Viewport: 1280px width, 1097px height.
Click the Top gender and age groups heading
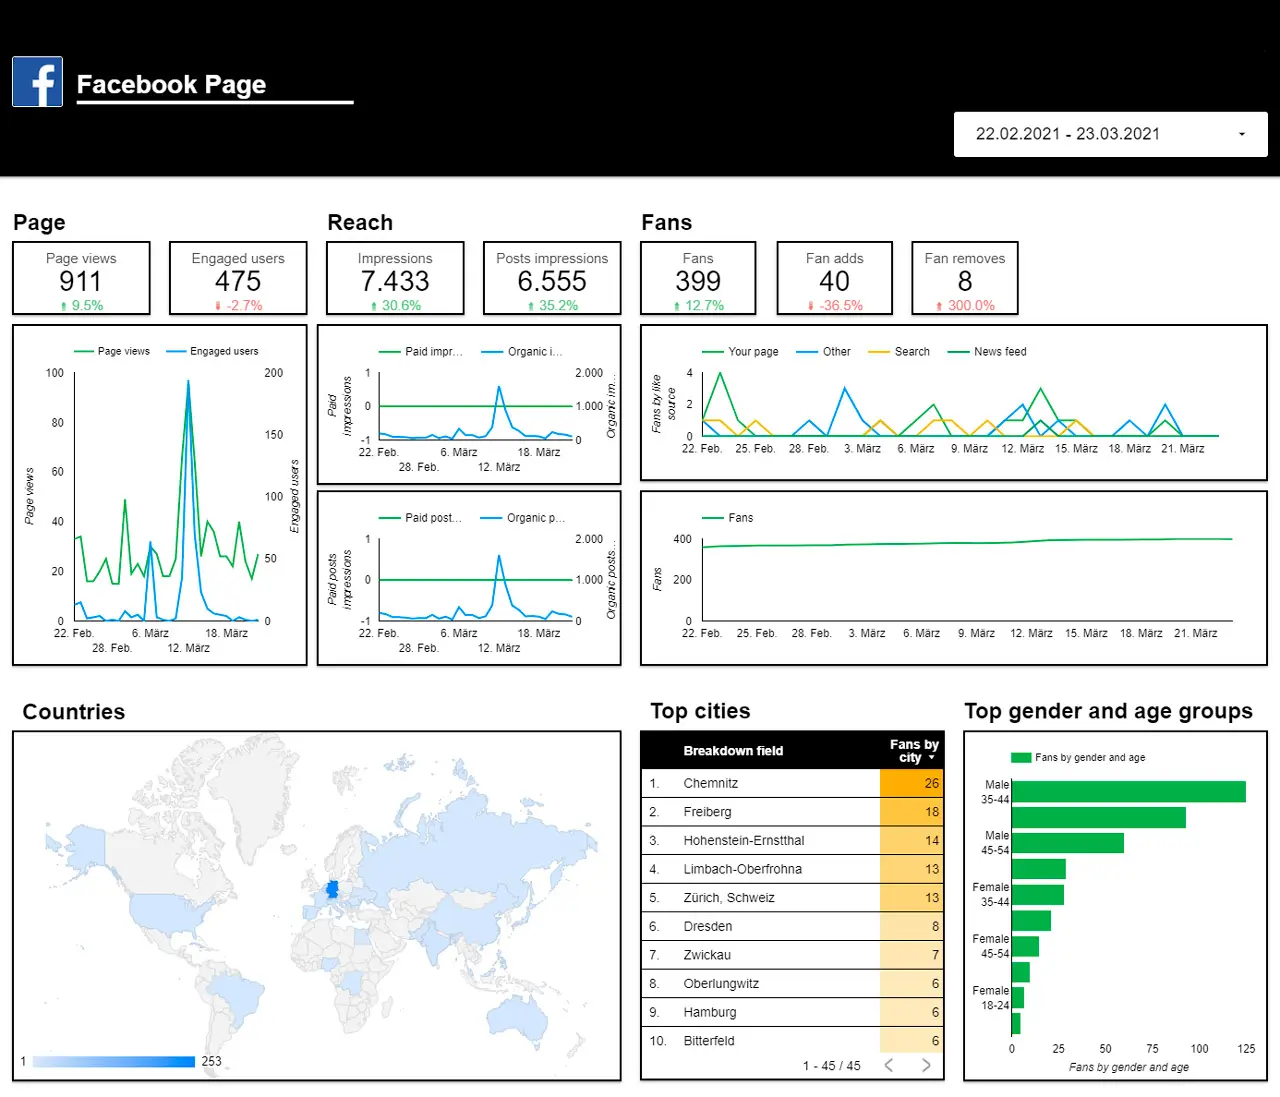(1108, 711)
